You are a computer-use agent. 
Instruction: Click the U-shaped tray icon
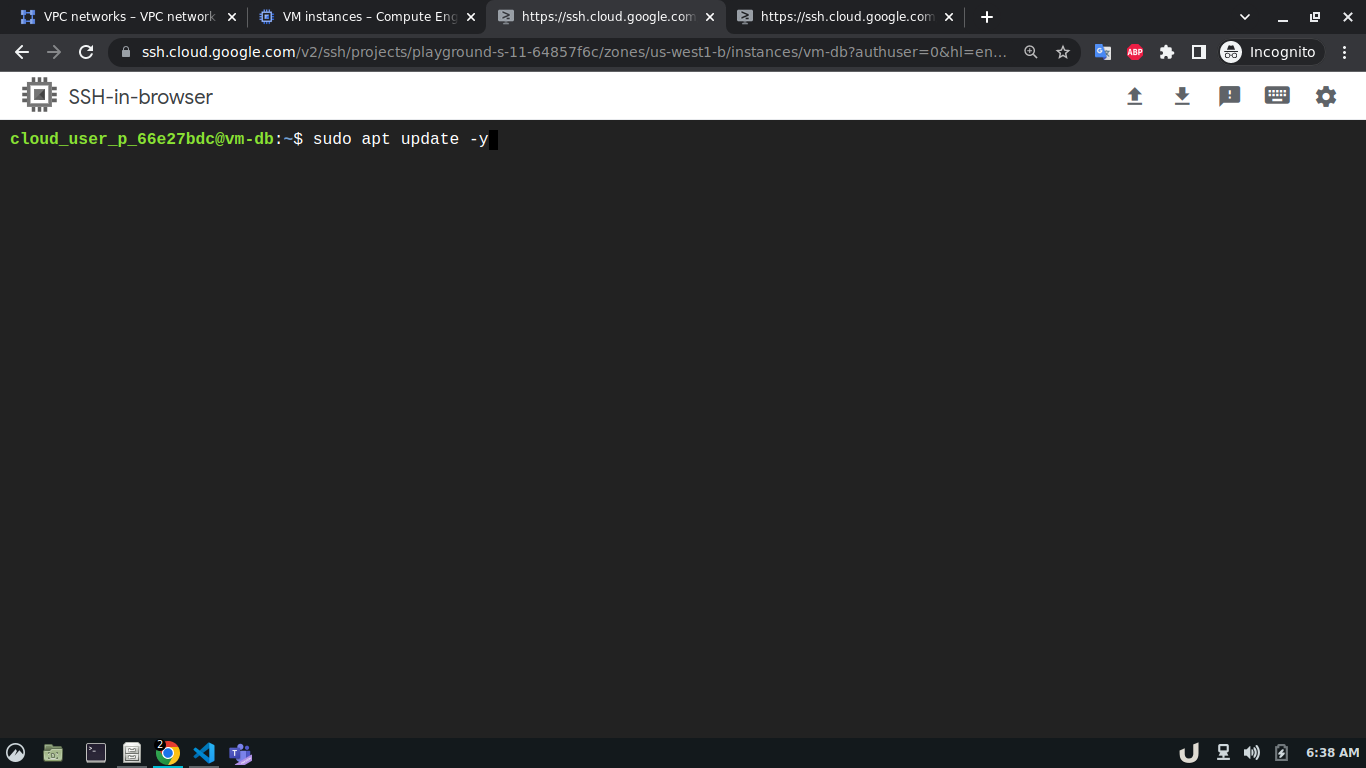click(x=1190, y=753)
